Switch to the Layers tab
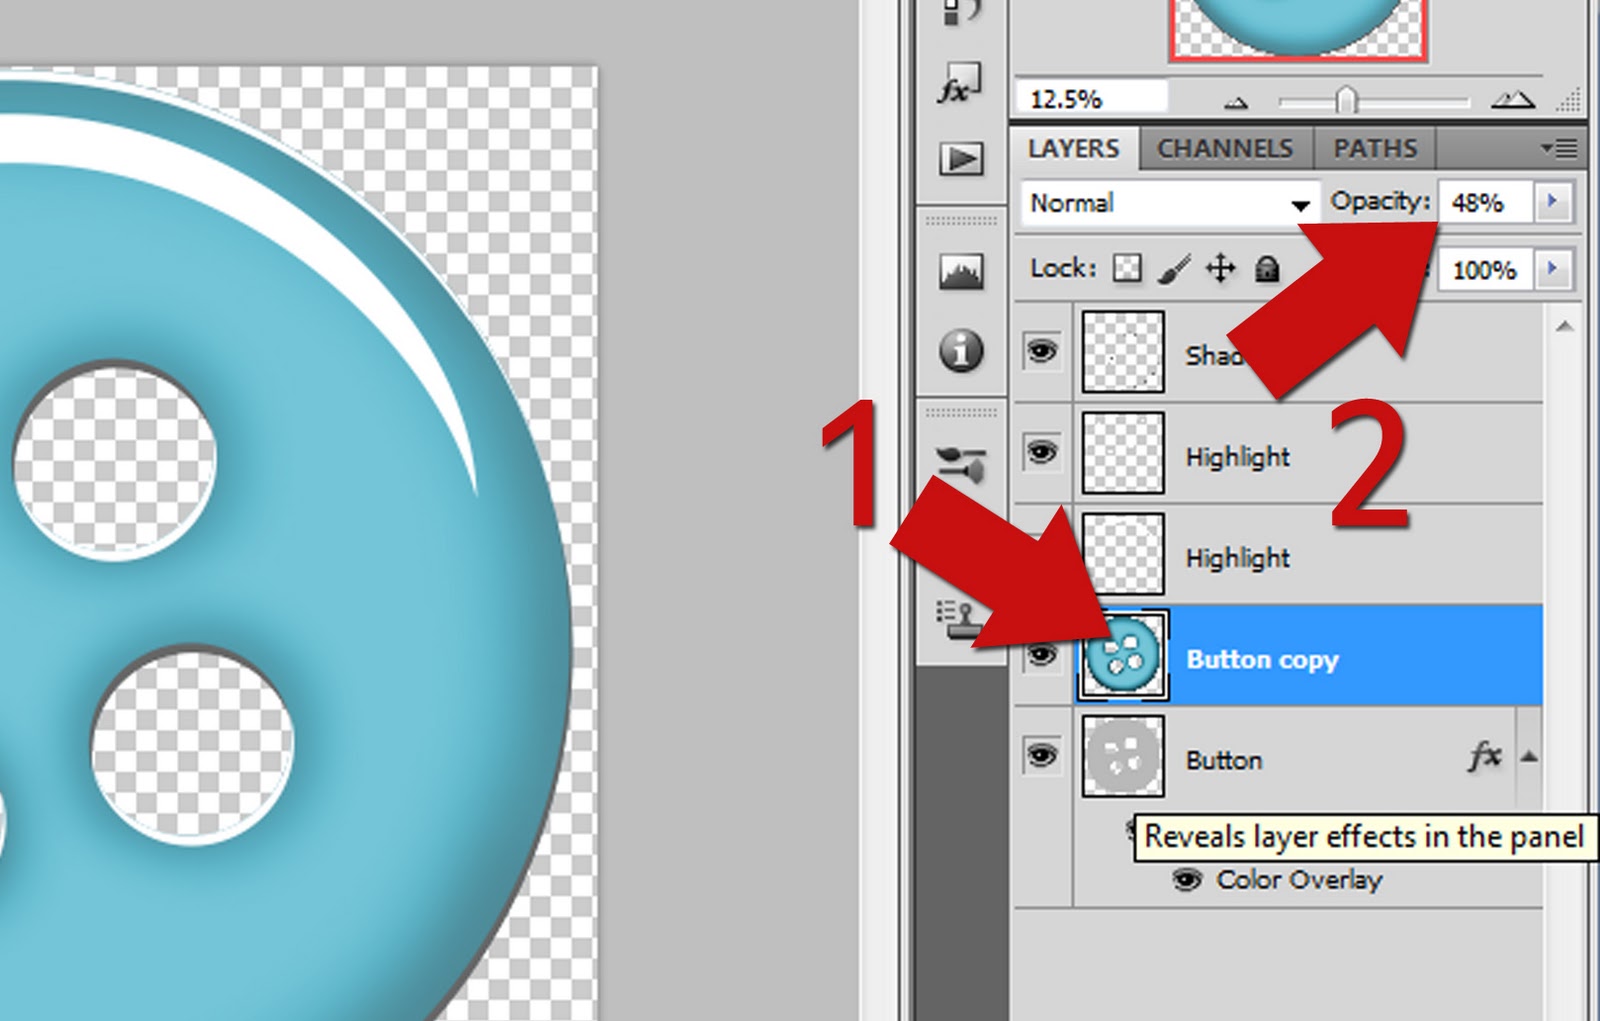The image size is (1600, 1021). pos(1073,149)
